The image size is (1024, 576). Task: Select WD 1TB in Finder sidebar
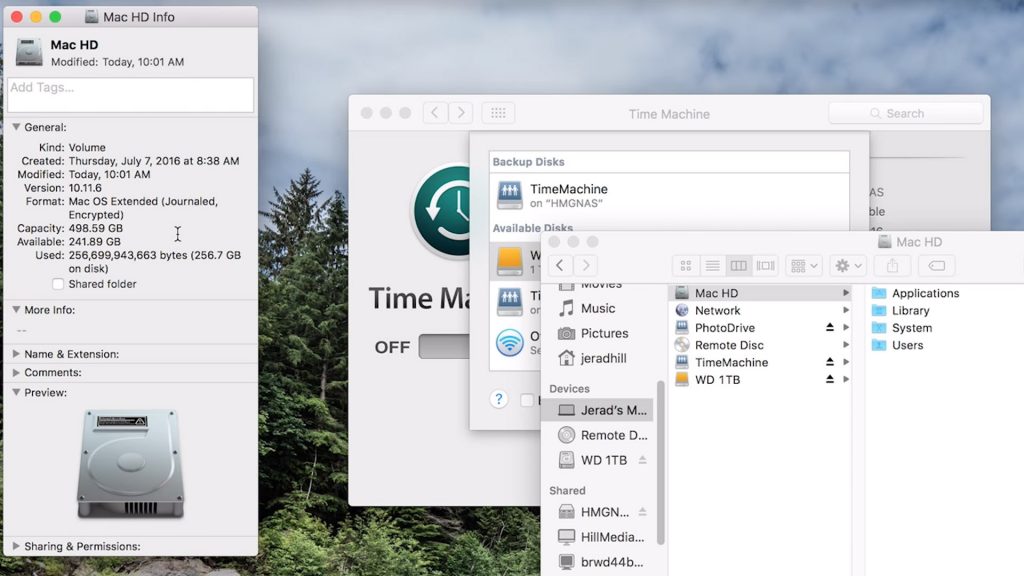598,460
